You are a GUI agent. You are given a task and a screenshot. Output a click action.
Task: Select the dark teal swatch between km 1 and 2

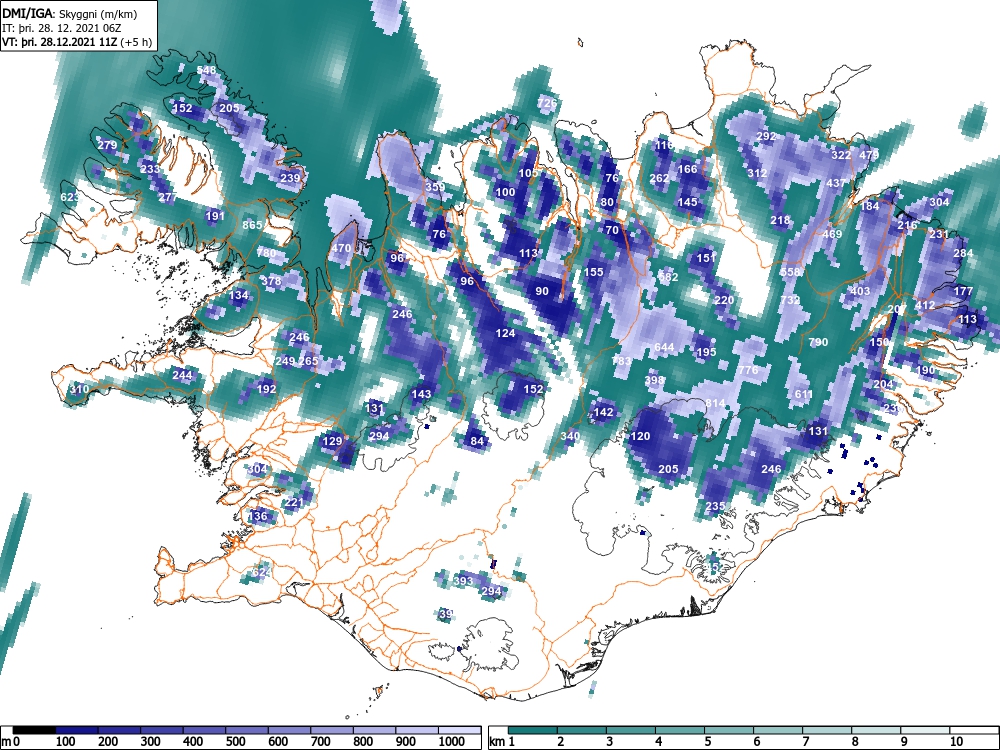pyautogui.click(x=533, y=730)
